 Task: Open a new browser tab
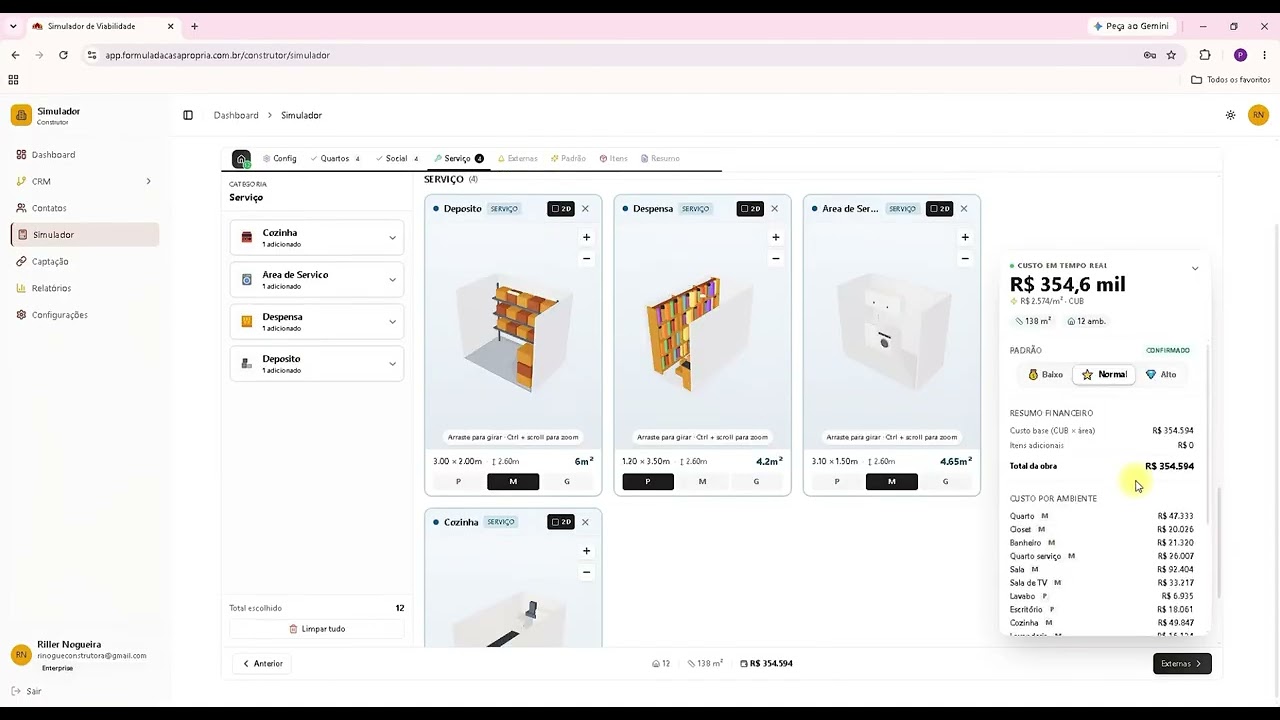[194, 26]
